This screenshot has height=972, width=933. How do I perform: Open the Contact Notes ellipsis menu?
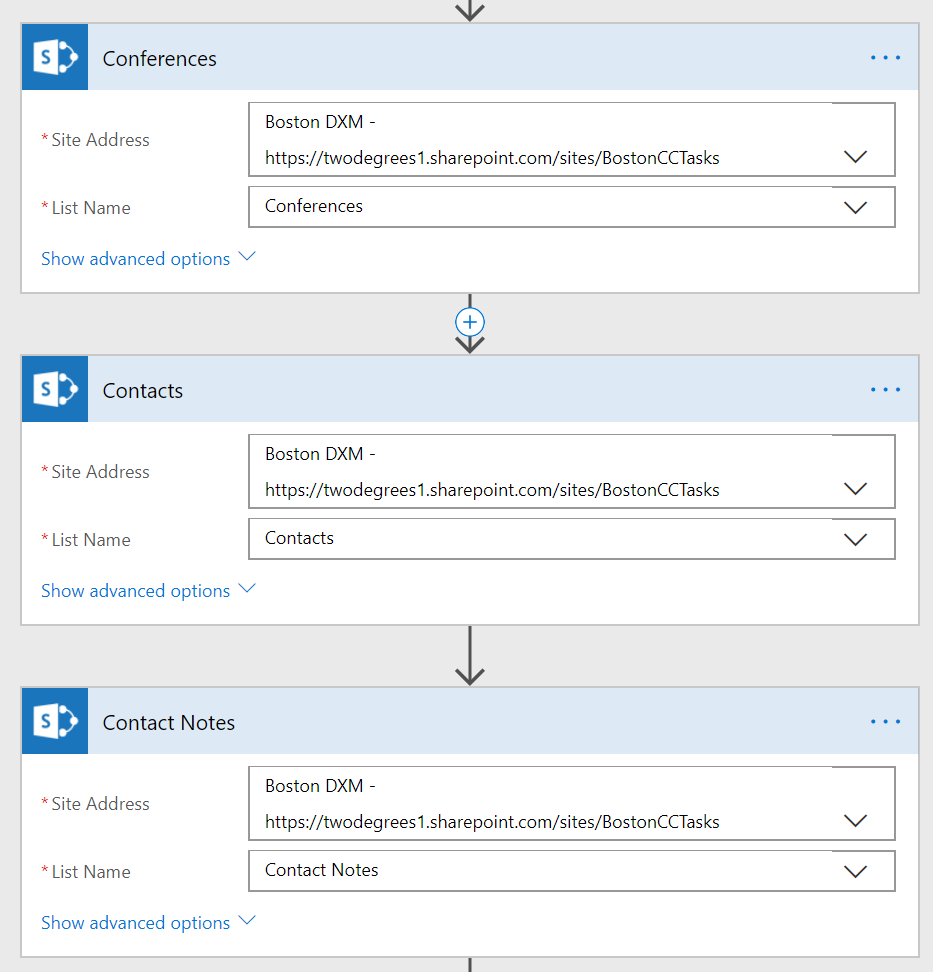coord(885,721)
